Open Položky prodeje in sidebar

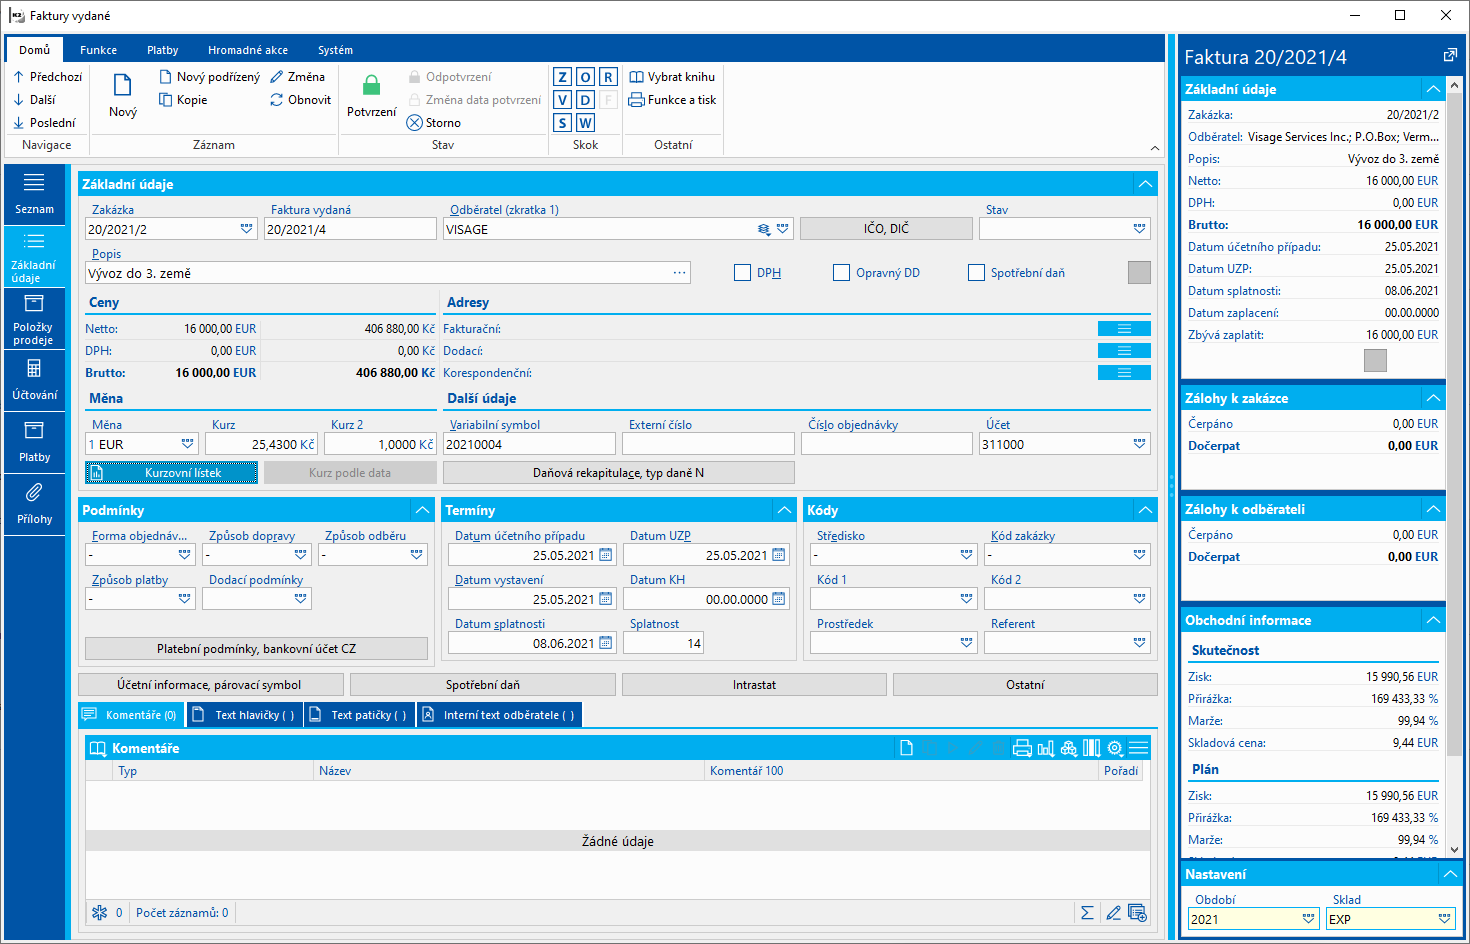34,319
